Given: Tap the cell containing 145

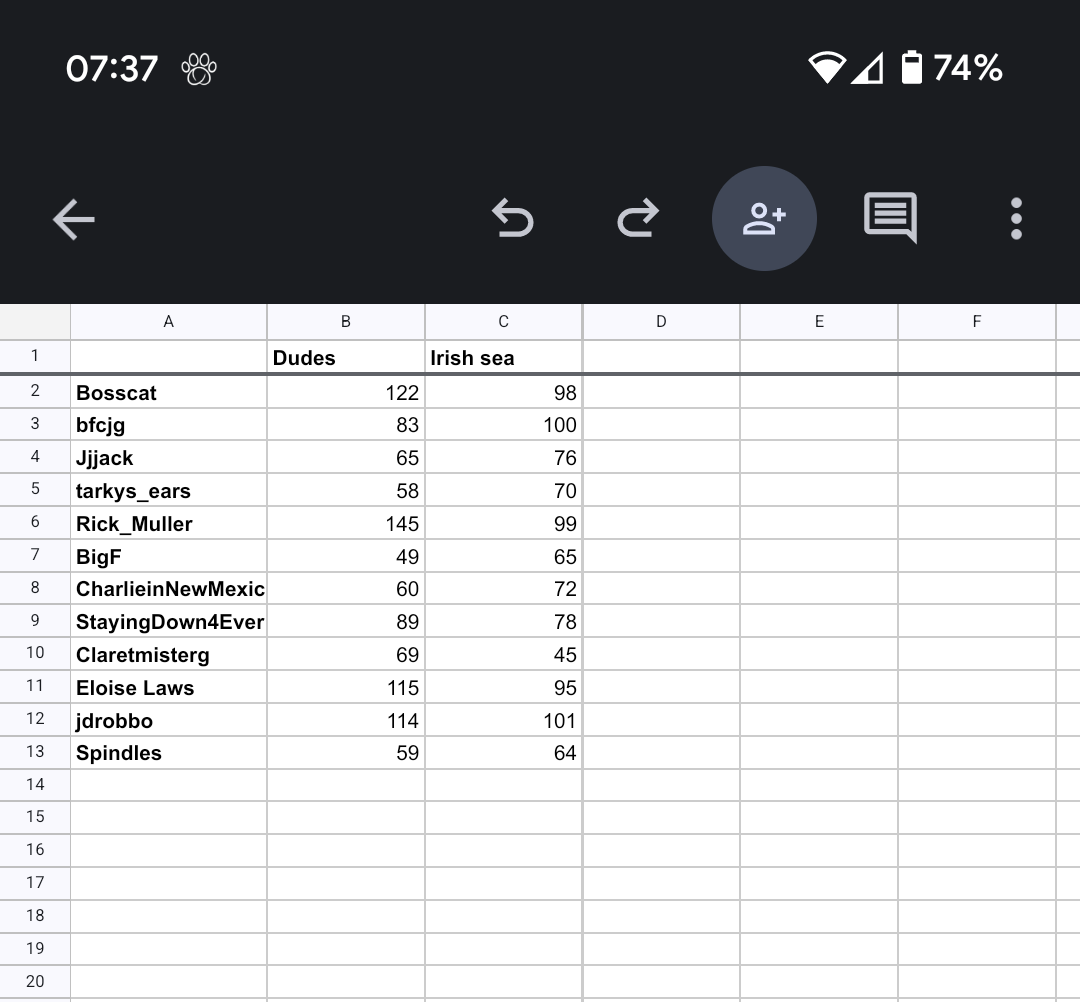Looking at the screenshot, I should point(345,524).
